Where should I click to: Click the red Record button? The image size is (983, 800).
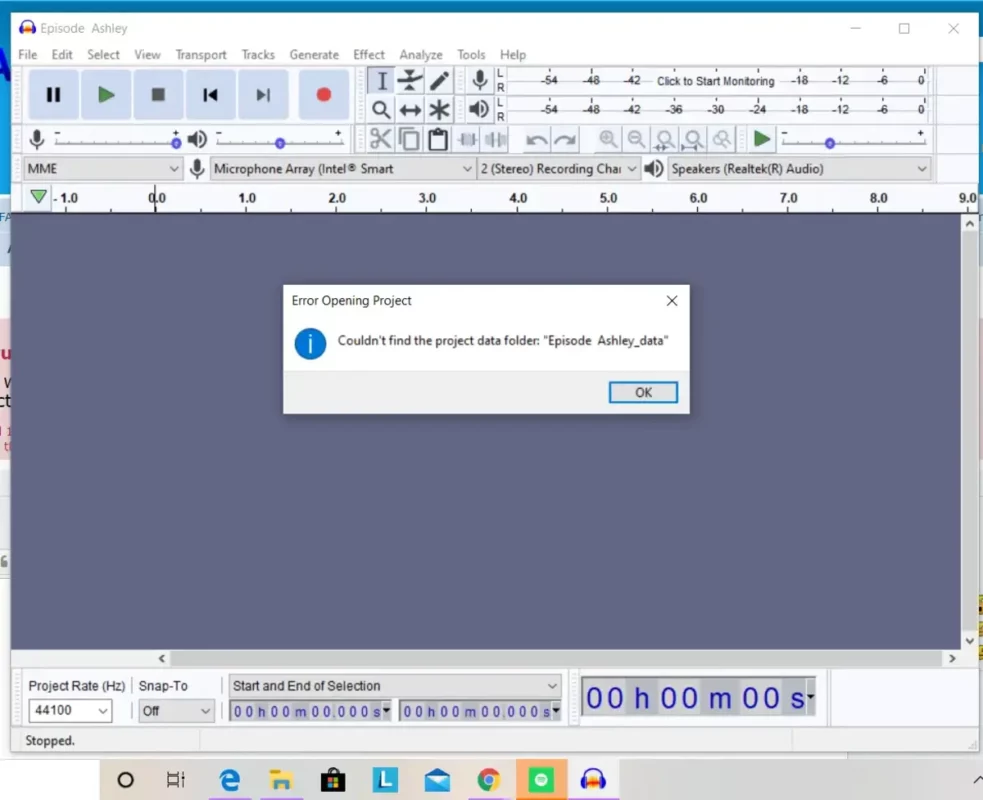point(323,95)
